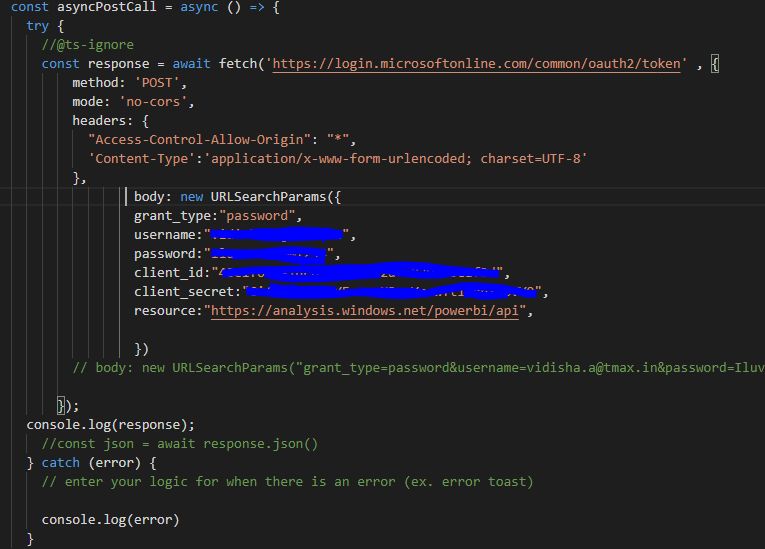Image resolution: width=765 pixels, height=549 pixels.
Task: Click the catch keyword
Action: [60, 463]
